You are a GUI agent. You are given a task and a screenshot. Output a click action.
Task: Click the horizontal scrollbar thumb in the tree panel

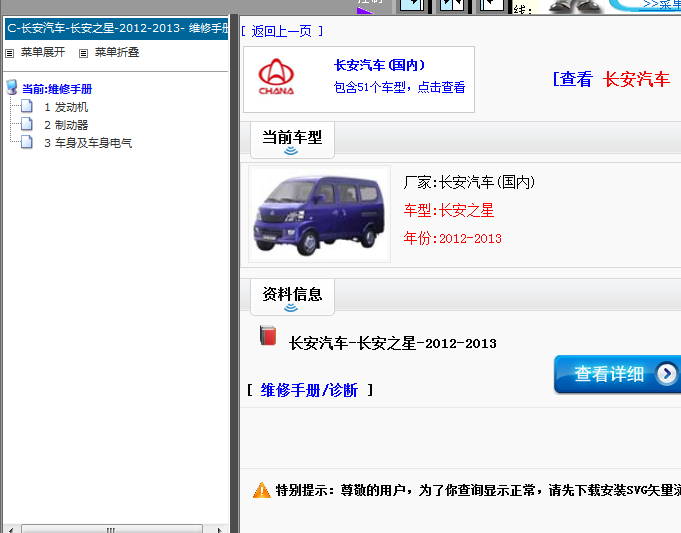[112, 529]
